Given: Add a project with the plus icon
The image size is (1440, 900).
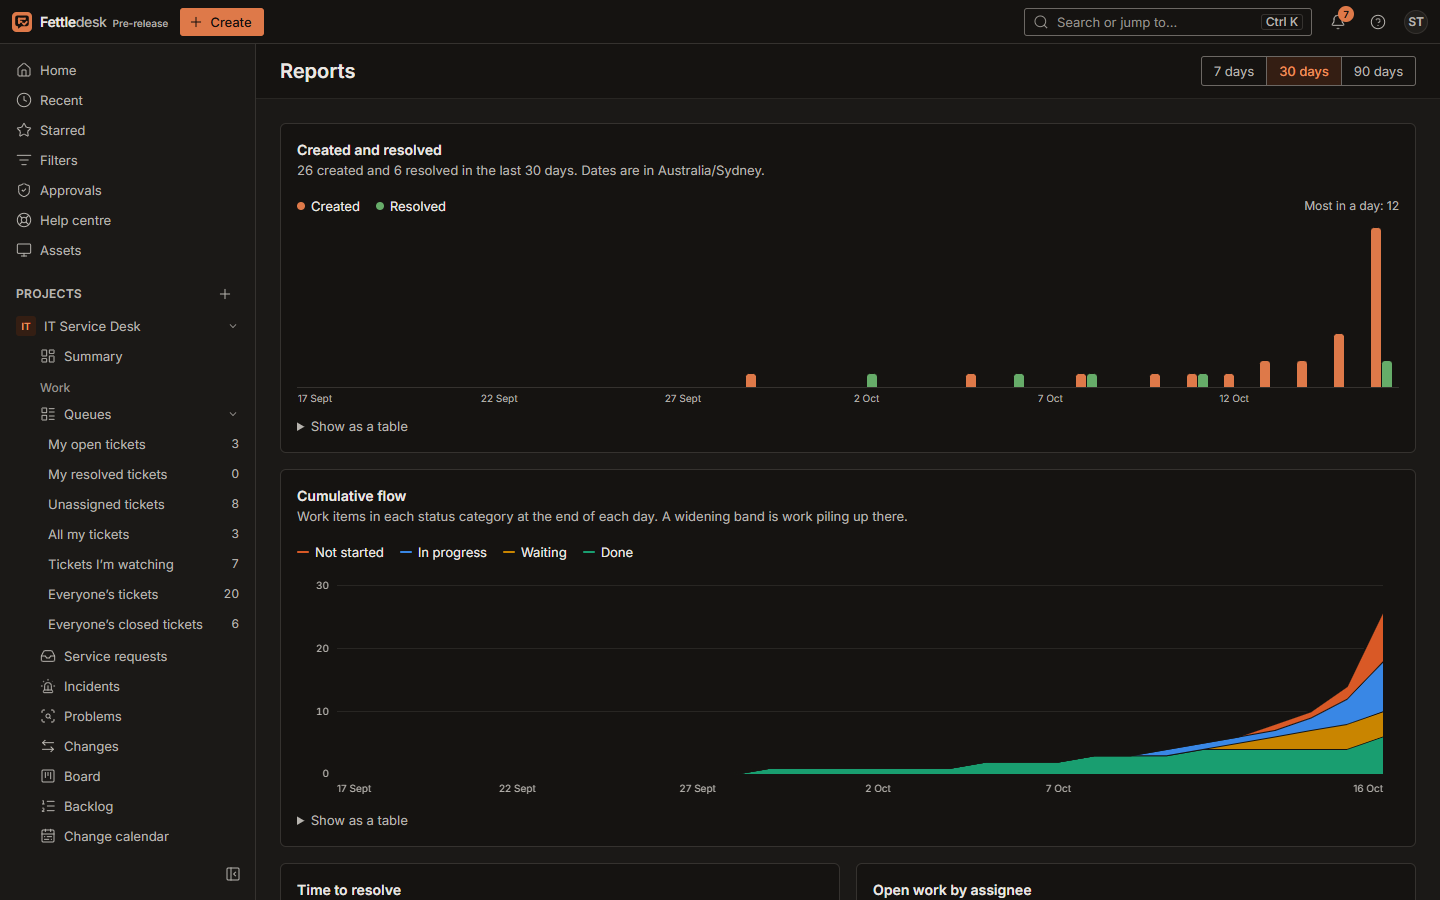Looking at the screenshot, I should pos(225,294).
